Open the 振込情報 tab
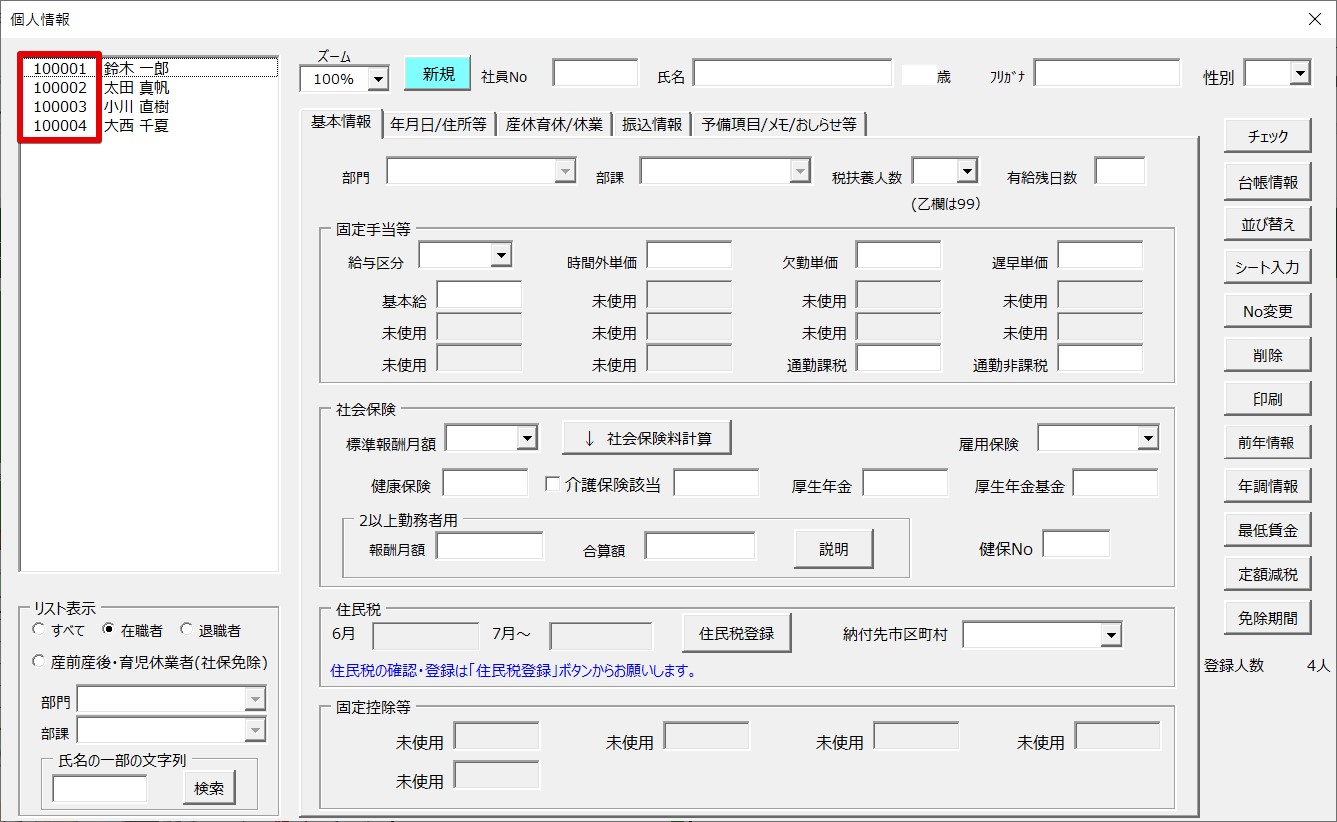This screenshot has height=822, width=1337. pos(652,124)
